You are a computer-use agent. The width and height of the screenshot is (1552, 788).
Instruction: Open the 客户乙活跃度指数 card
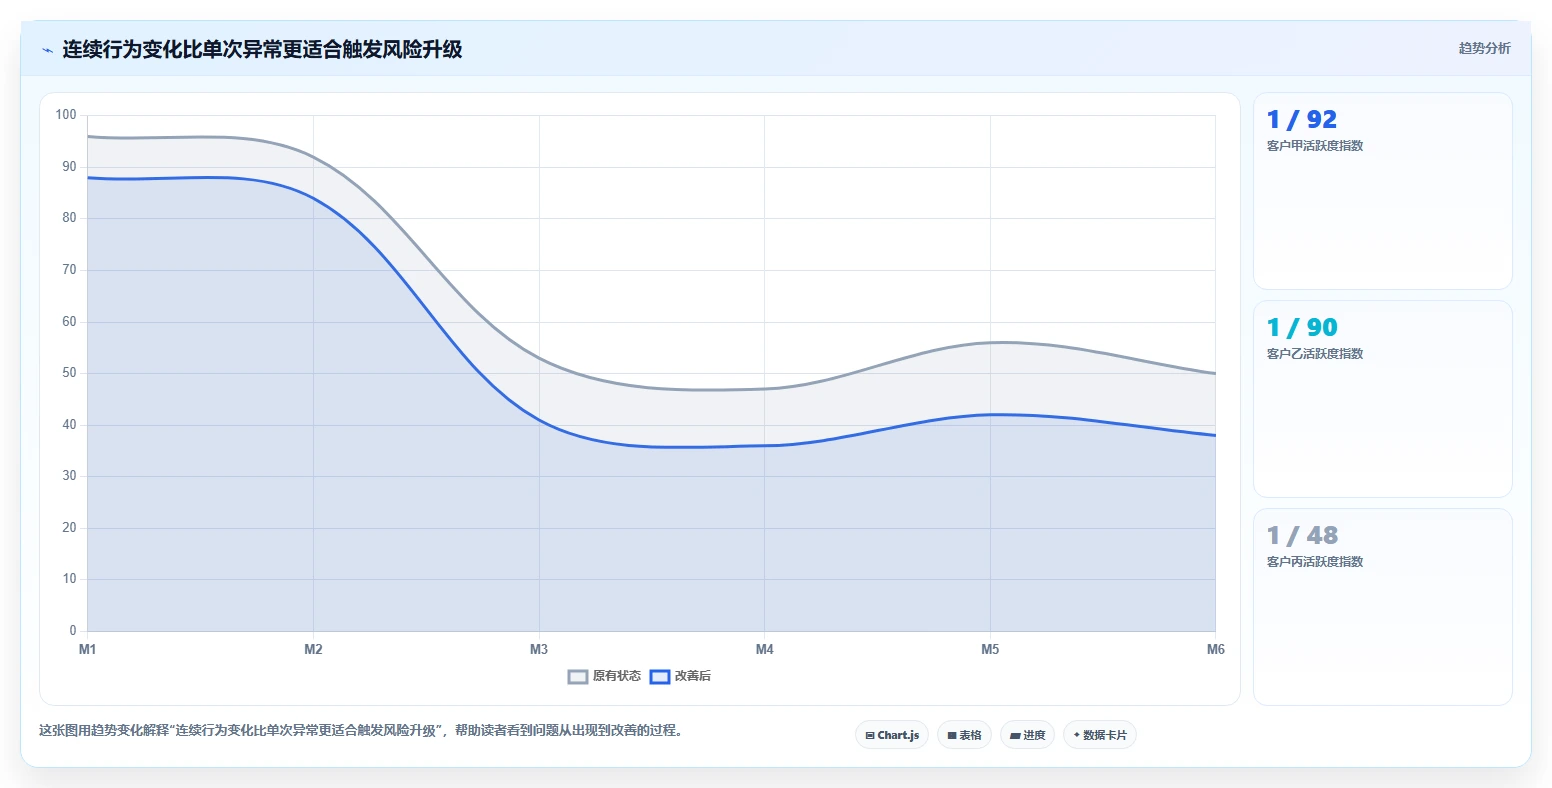1382,399
